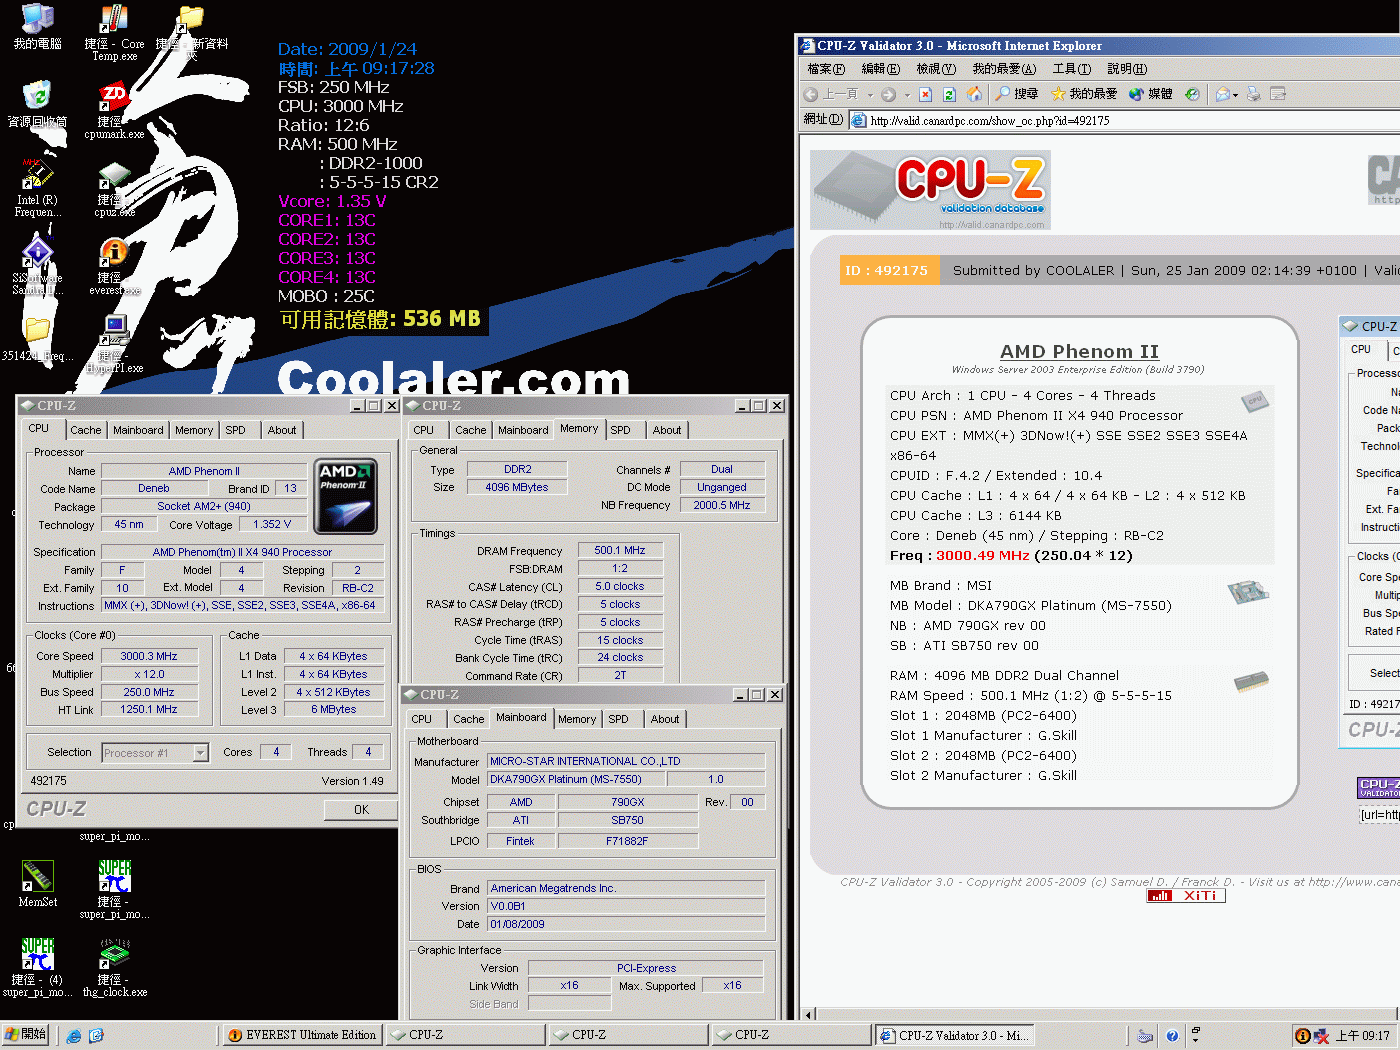Switch to About tab in CPU-Z processor window
This screenshot has width=1400, height=1050.
click(282, 430)
